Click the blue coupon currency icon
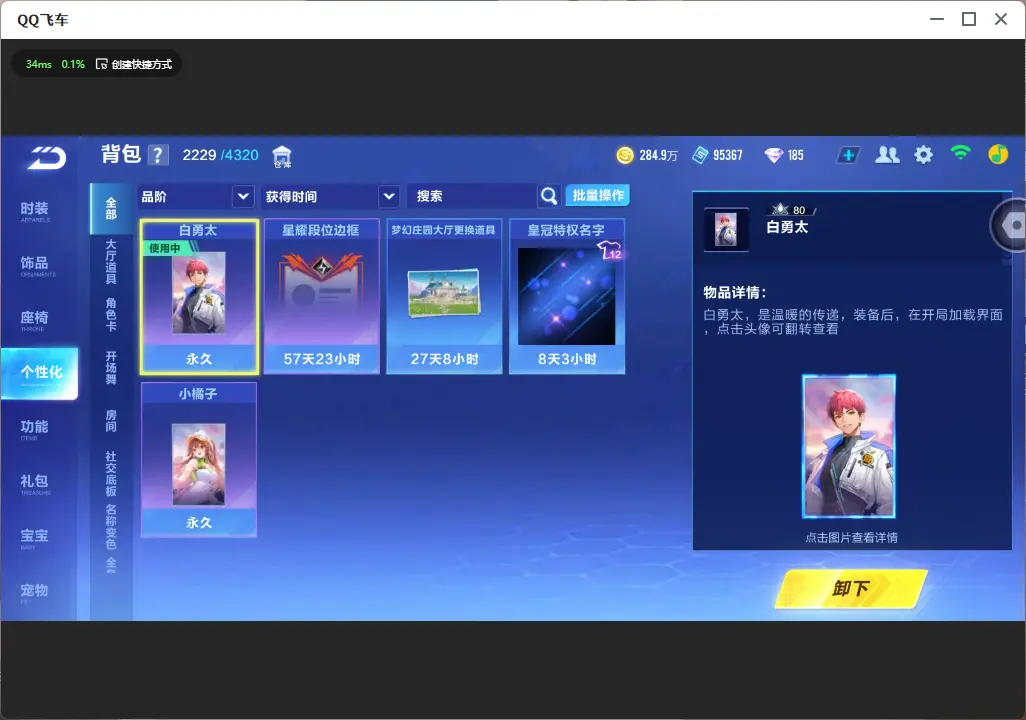1026x720 pixels. (x=700, y=155)
